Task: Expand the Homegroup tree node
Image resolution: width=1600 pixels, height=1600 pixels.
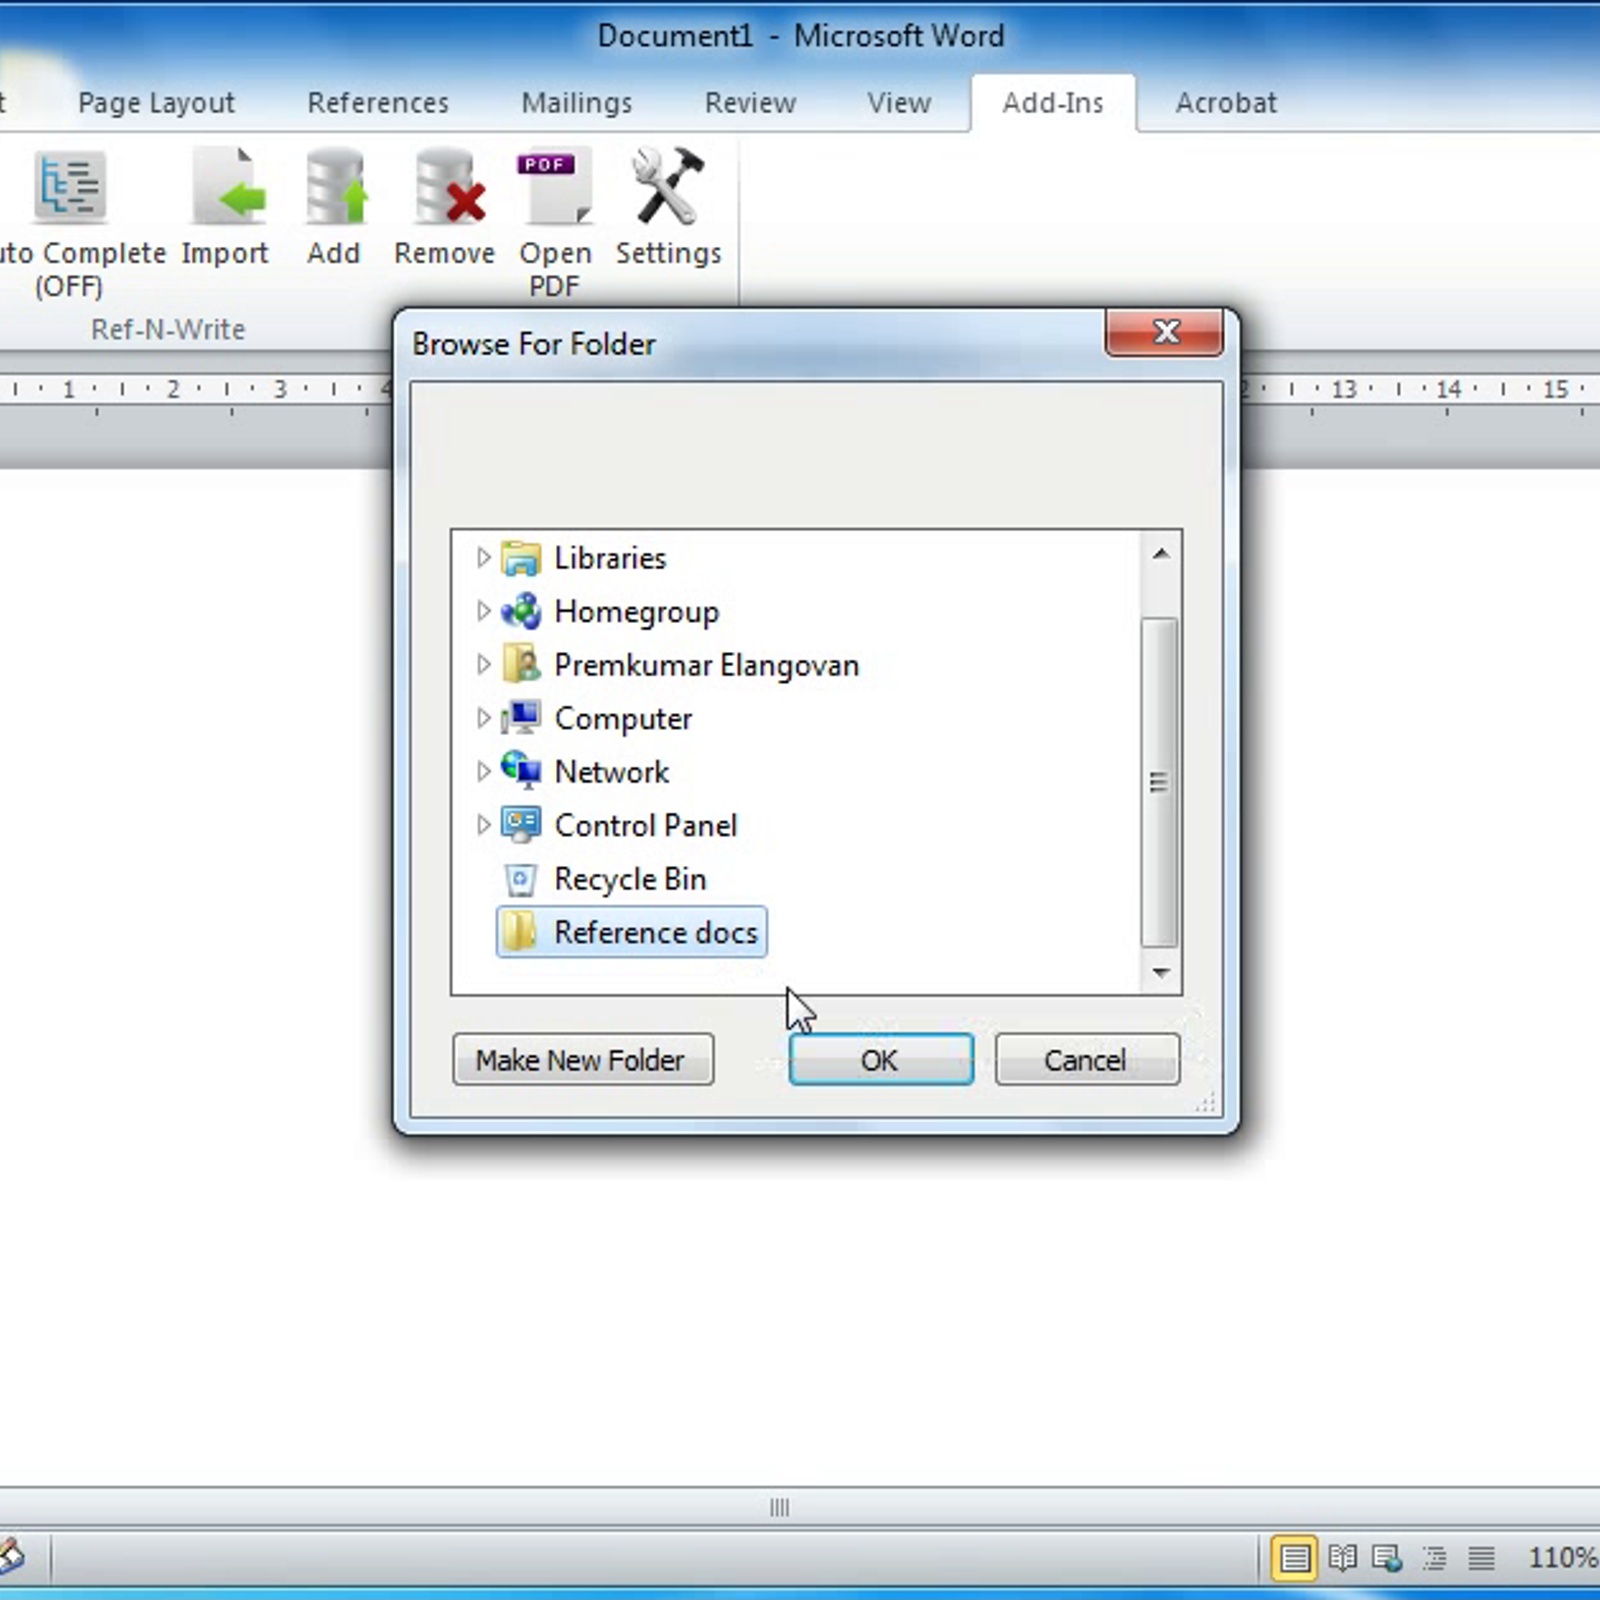Action: (x=483, y=610)
